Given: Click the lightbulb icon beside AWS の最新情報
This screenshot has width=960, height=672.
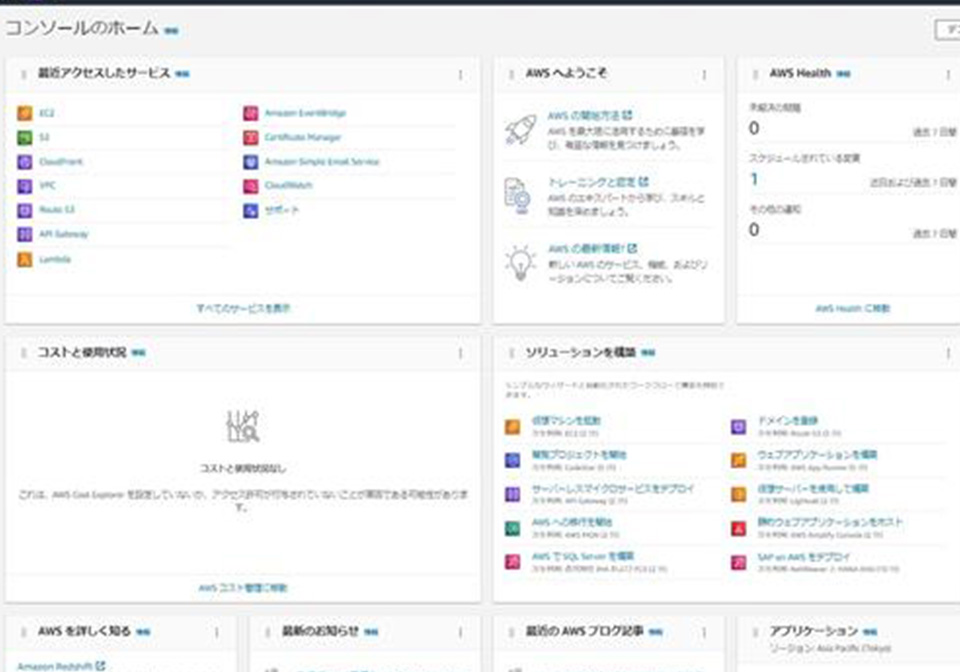Looking at the screenshot, I should click(x=520, y=263).
